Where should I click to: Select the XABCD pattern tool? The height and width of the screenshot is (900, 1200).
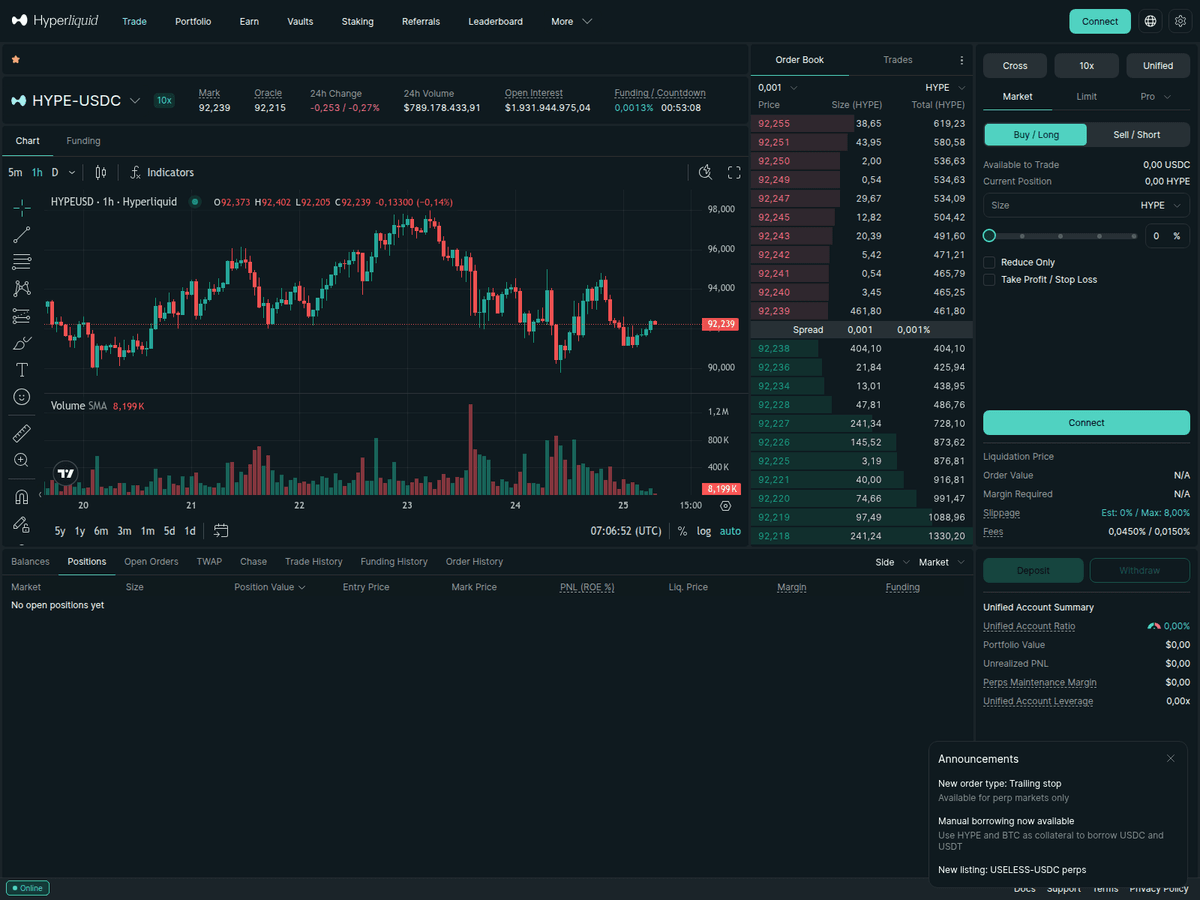coord(21,289)
